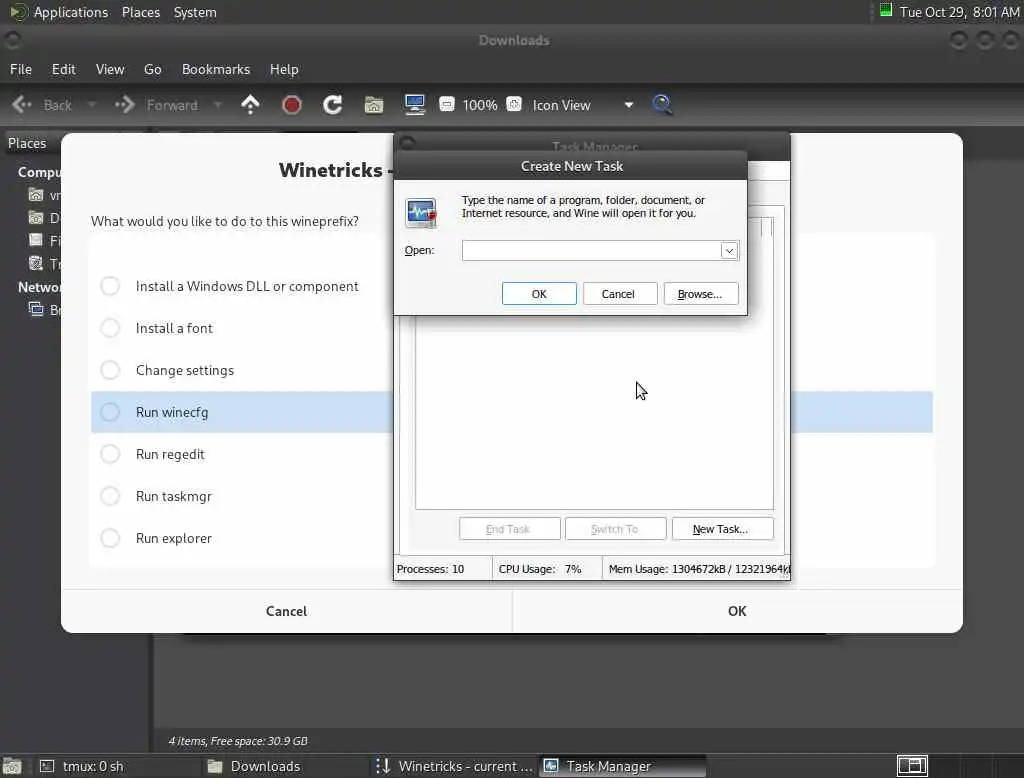The image size is (1024, 778).
Task: Select the Install a Windows DLL or component radio button
Action: point(110,285)
